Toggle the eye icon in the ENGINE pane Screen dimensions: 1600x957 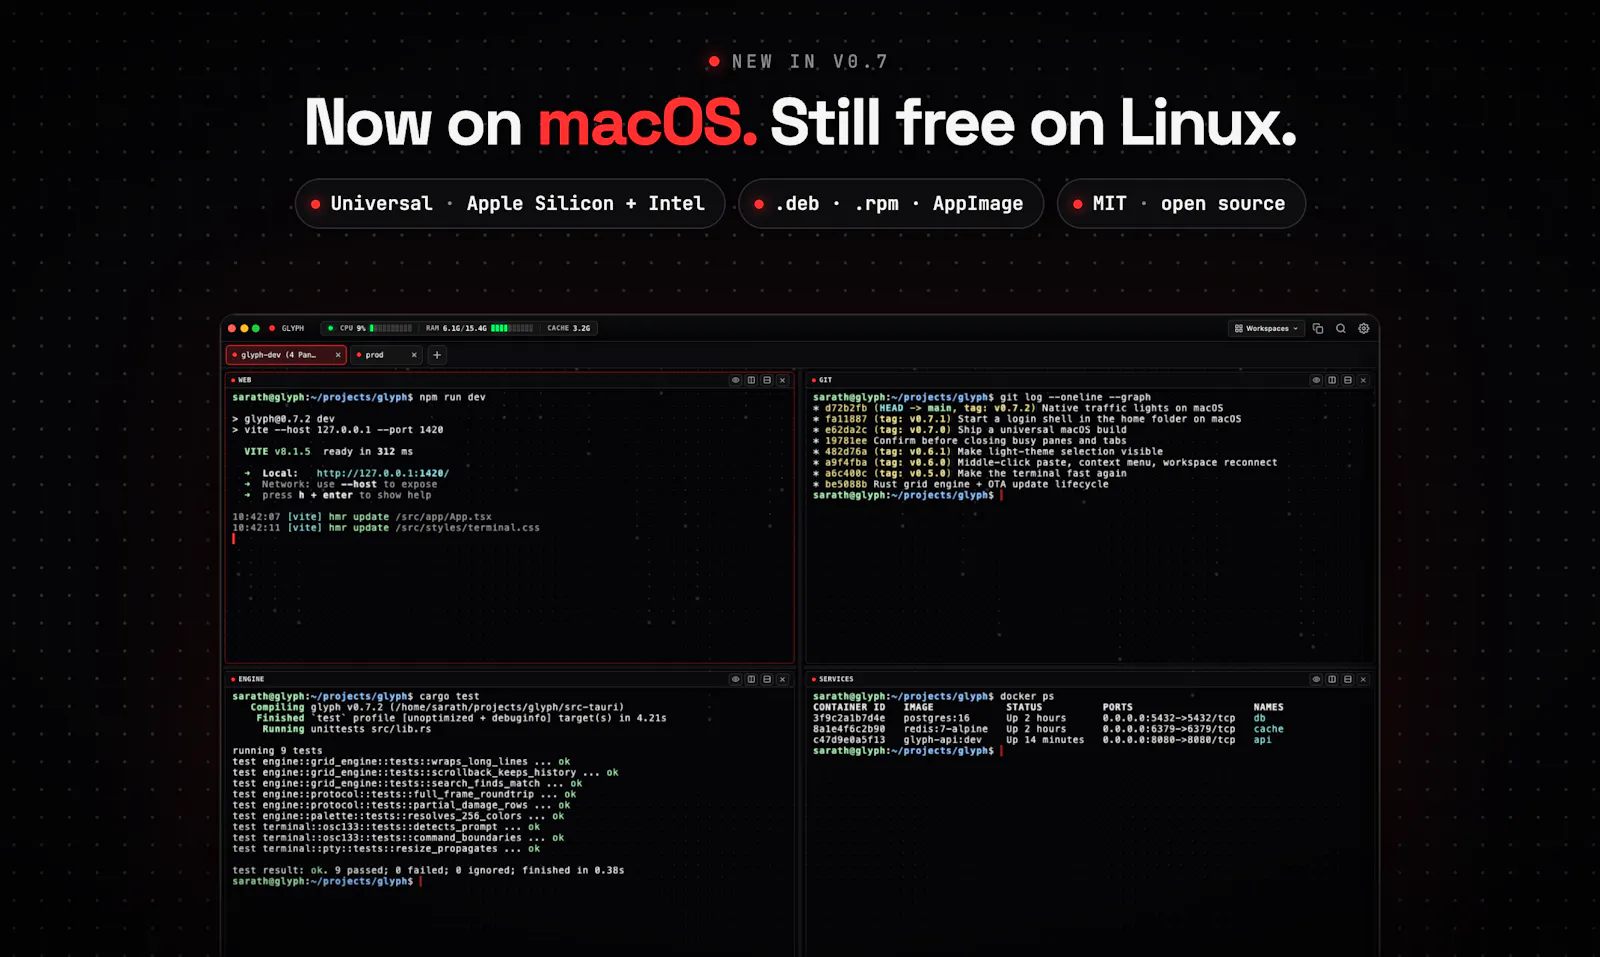tap(735, 679)
